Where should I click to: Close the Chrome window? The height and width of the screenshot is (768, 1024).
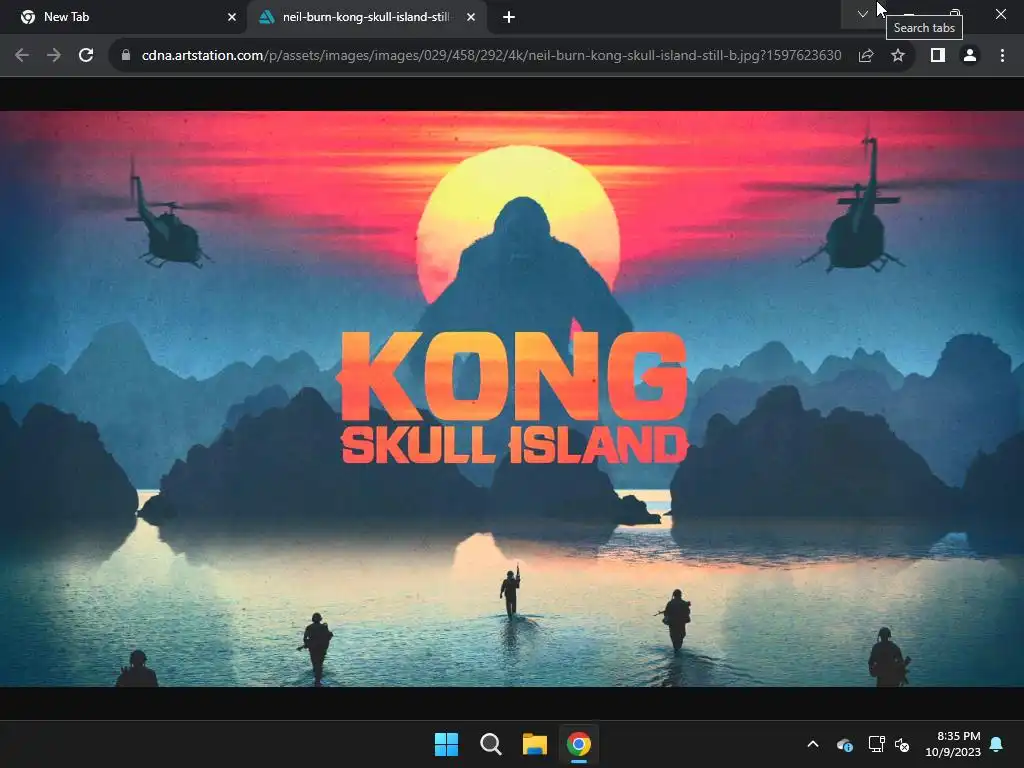(x=1000, y=14)
